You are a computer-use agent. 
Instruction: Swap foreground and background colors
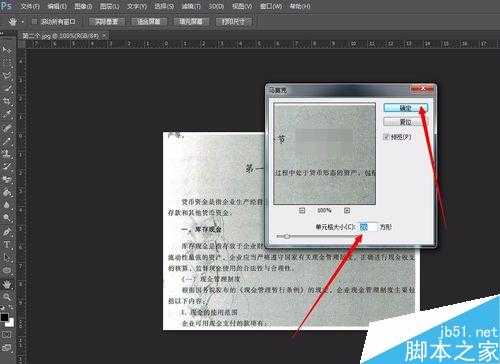pos(11,307)
